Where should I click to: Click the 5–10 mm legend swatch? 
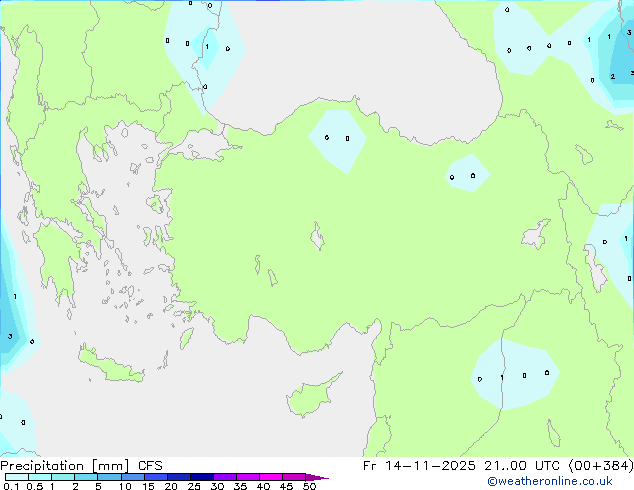pos(110,477)
